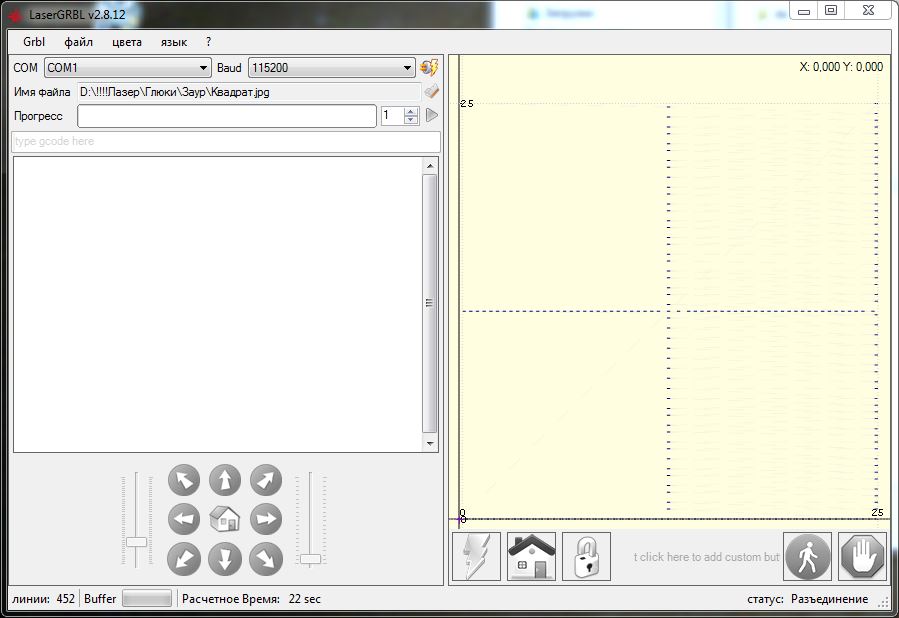Click the small home icon in jog pad
The height and width of the screenshot is (618, 899).
tap(225, 519)
